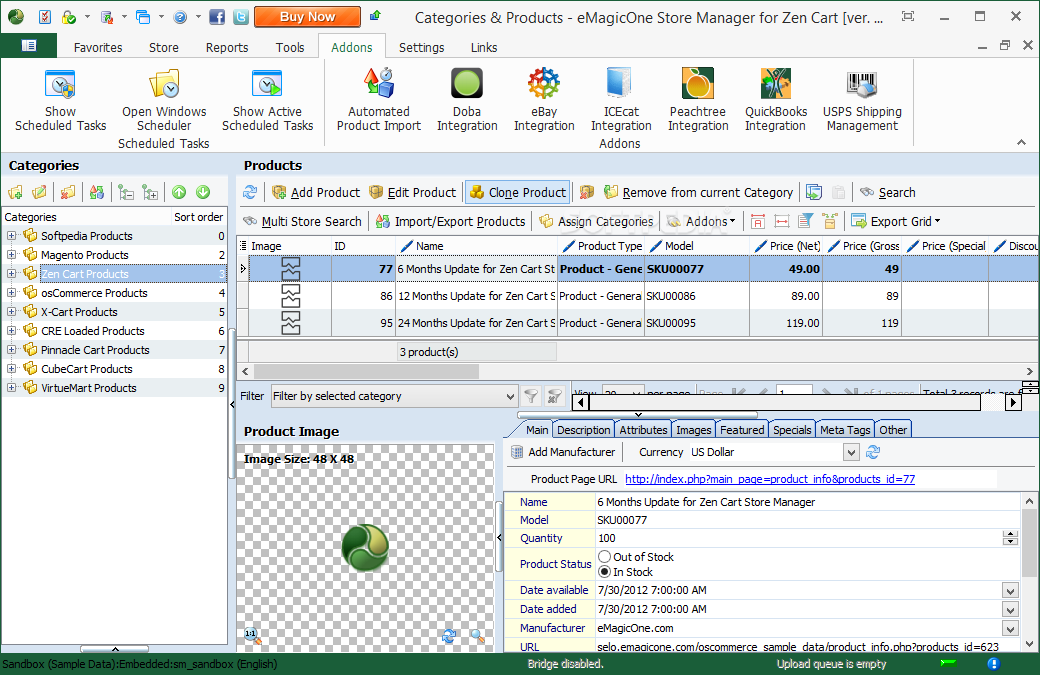Open Show Scheduled Tasks
1040x675 pixels.
point(60,101)
